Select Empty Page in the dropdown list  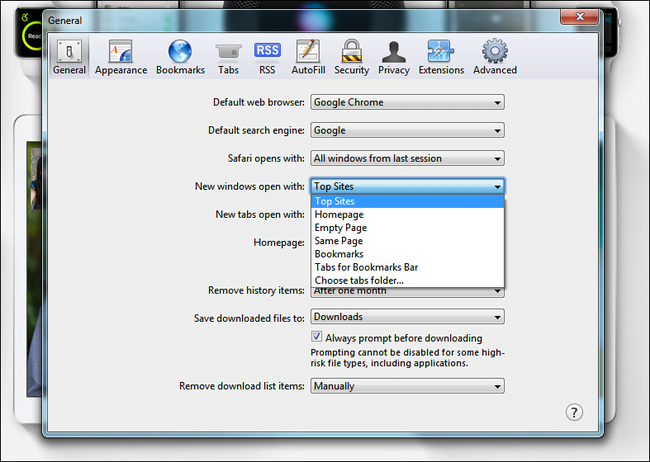pyautogui.click(x=407, y=228)
